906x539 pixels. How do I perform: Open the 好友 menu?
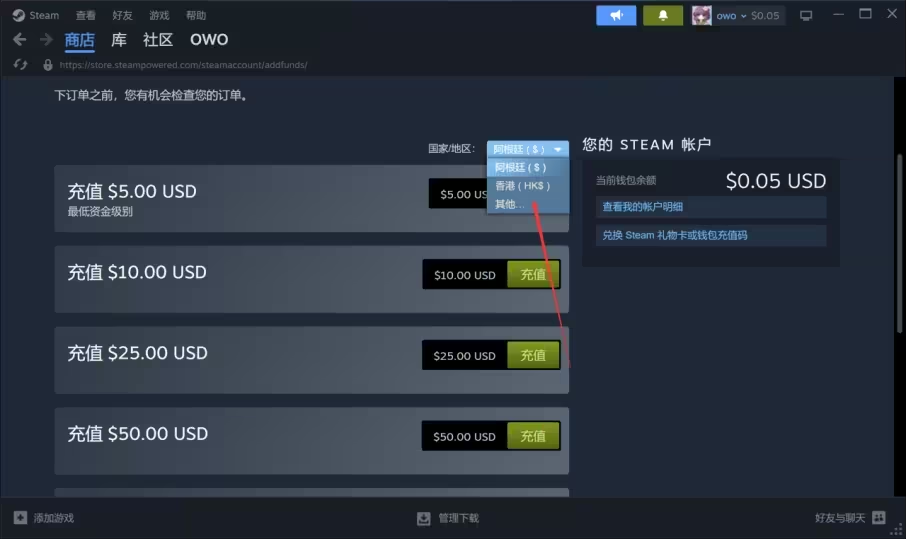122,16
